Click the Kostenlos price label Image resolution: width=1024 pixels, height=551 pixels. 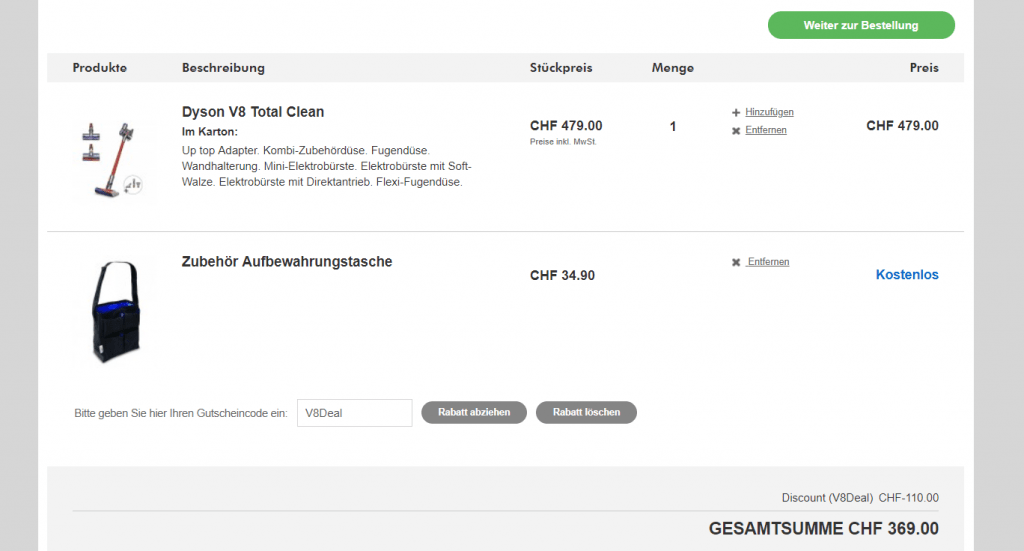[907, 275]
